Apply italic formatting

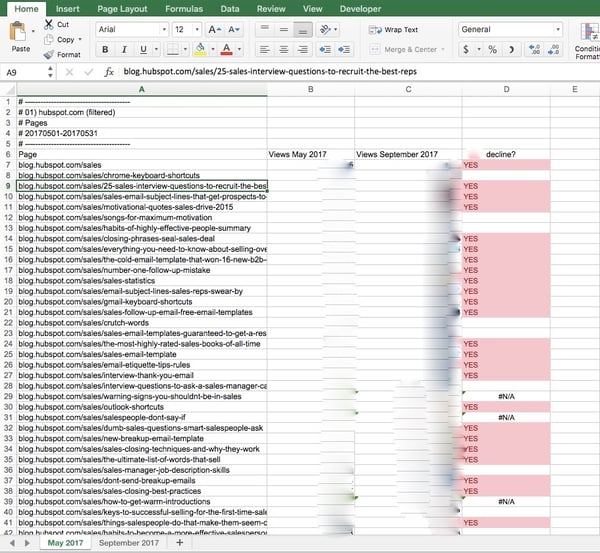(124, 49)
